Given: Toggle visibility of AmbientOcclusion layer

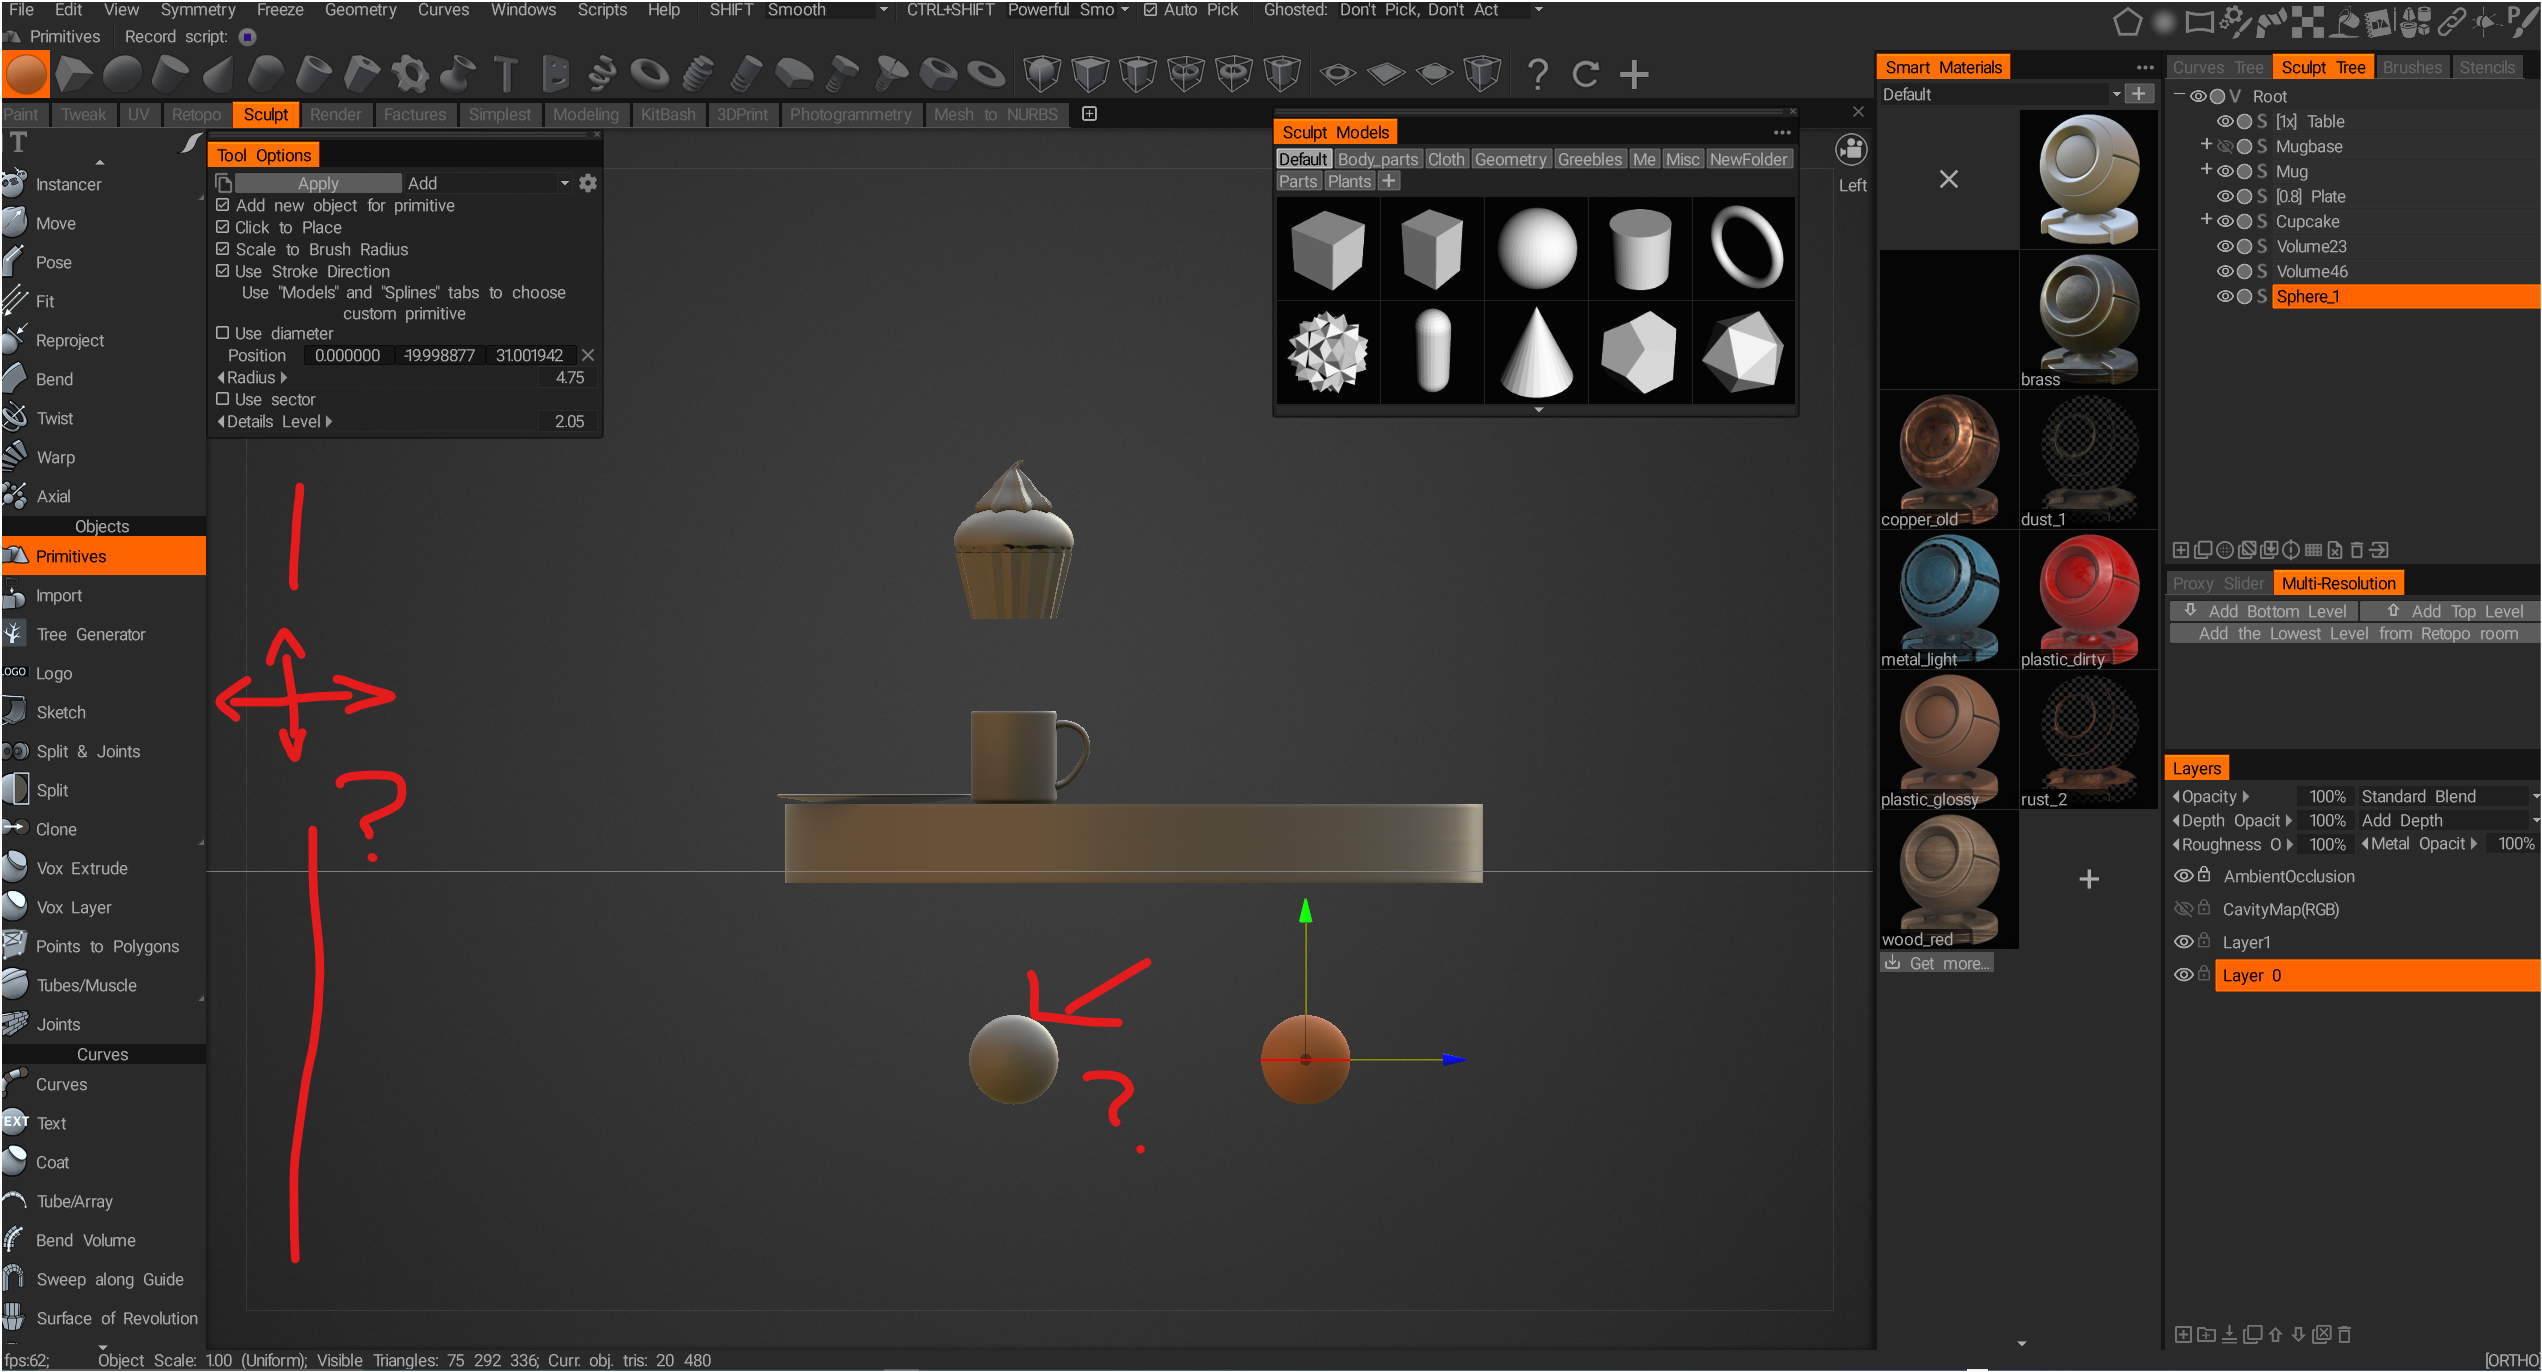Looking at the screenshot, I should pyautogui.click(x=2184, y=876).
